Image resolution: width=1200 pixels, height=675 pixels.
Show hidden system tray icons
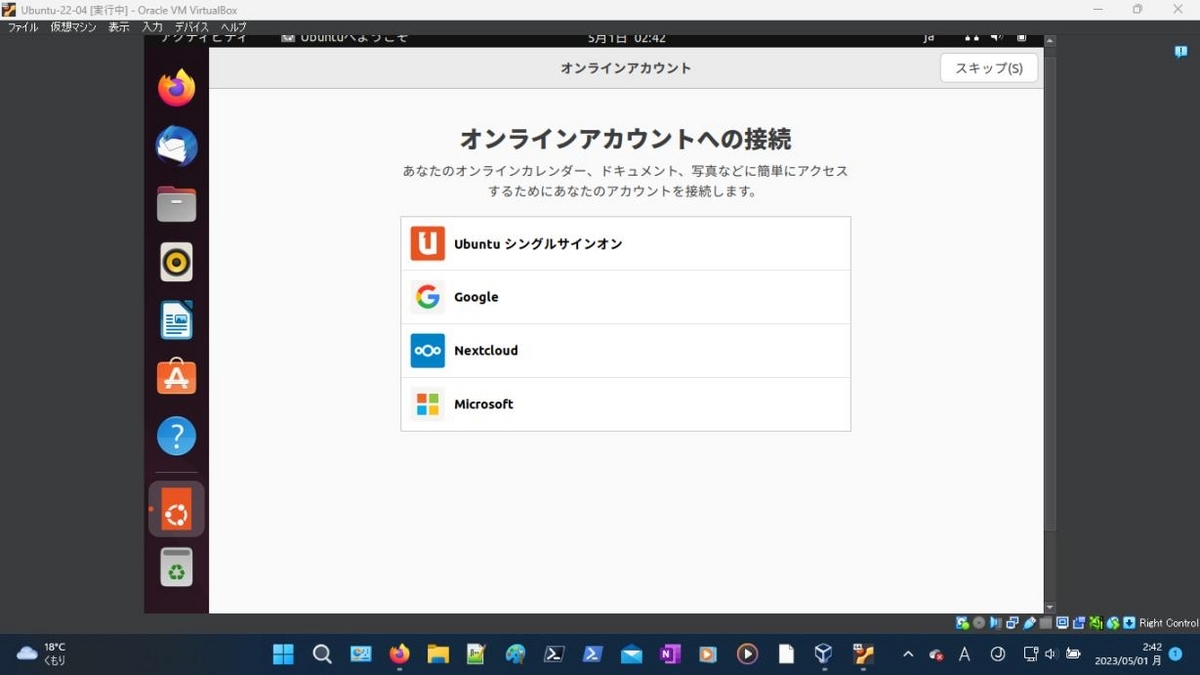click(x=908, y=654)
